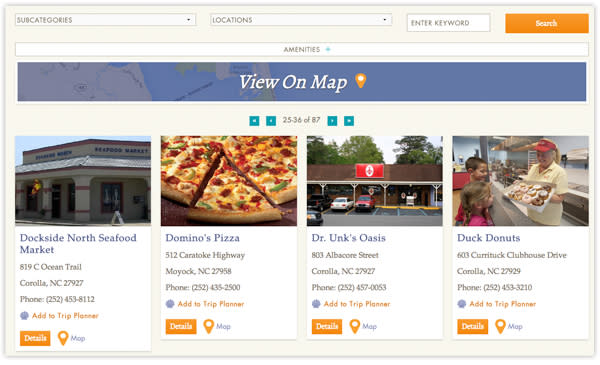Click shell icon beside Dockside North Add to Trip Planner
Viewport: 600px width, 365px height.
click(24, 316)
